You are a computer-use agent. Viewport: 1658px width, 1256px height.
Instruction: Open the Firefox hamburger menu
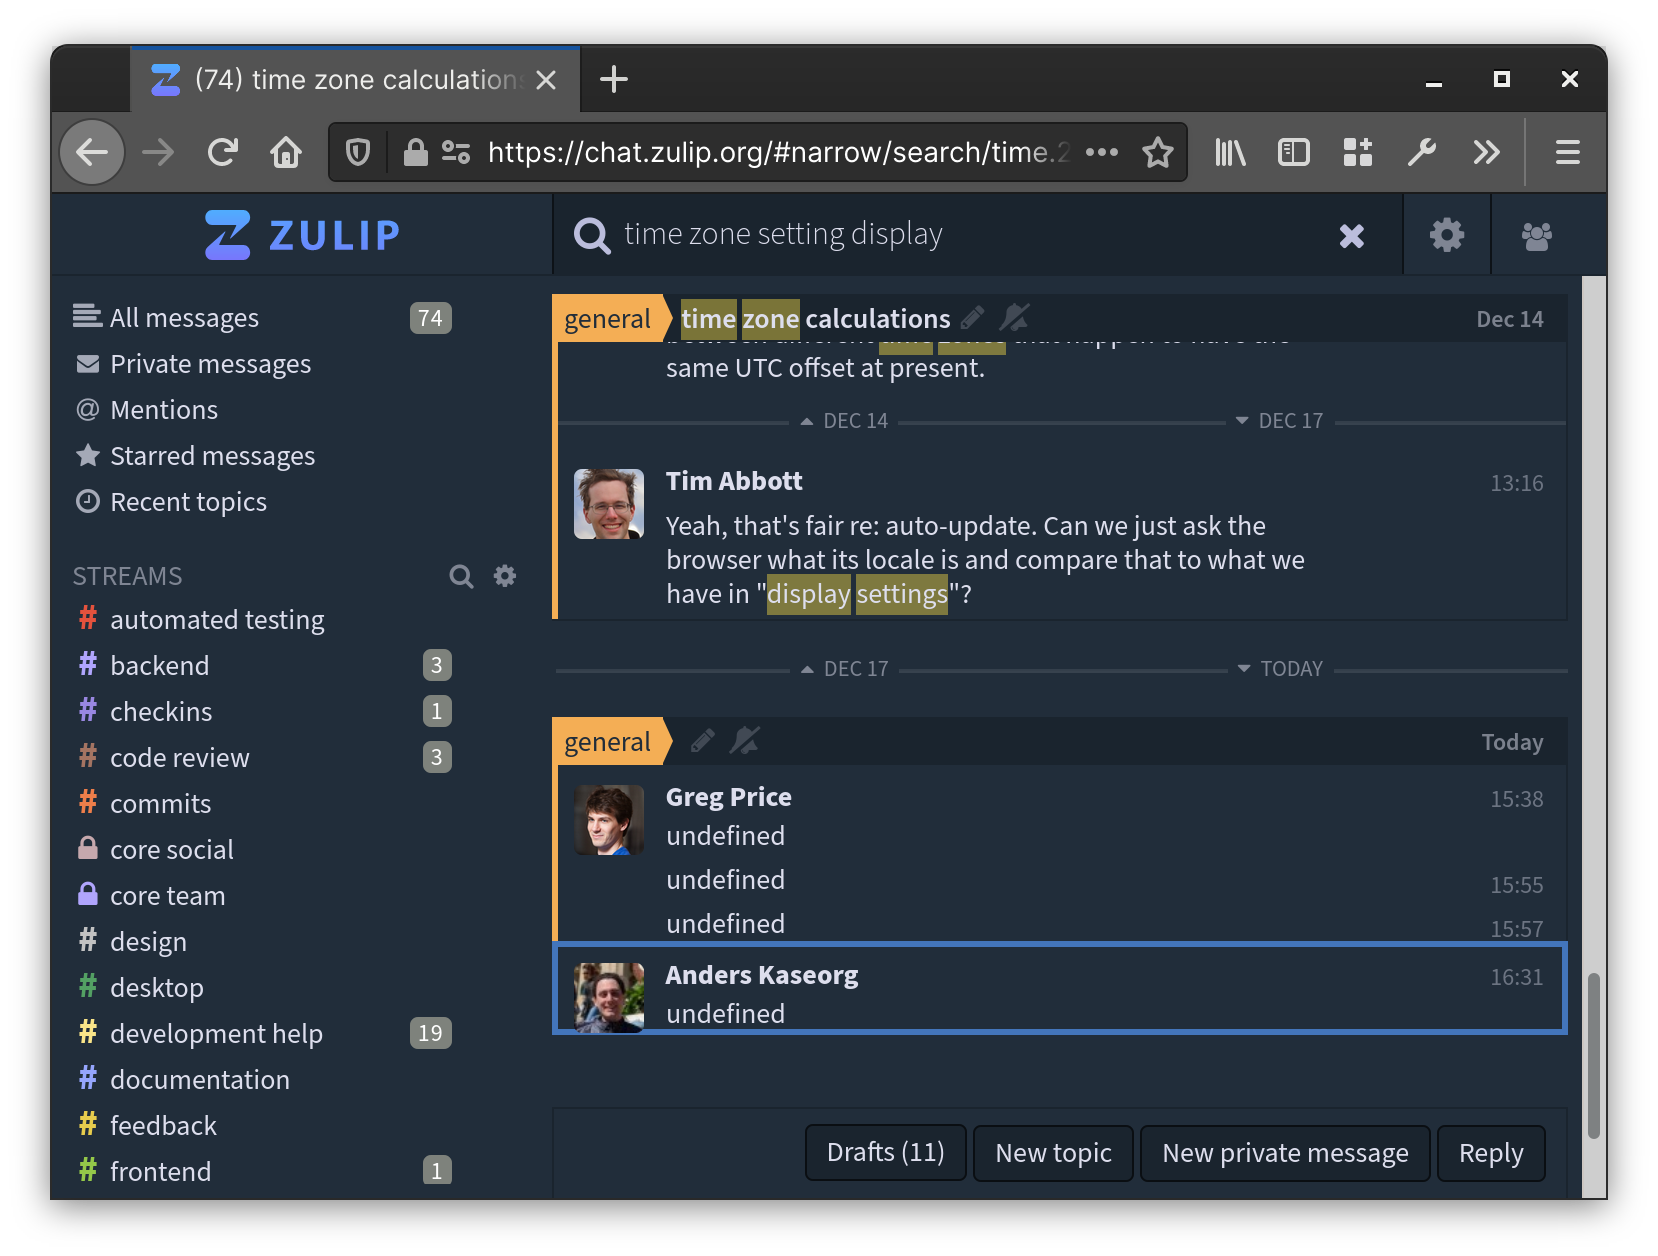coord(1566,152)
